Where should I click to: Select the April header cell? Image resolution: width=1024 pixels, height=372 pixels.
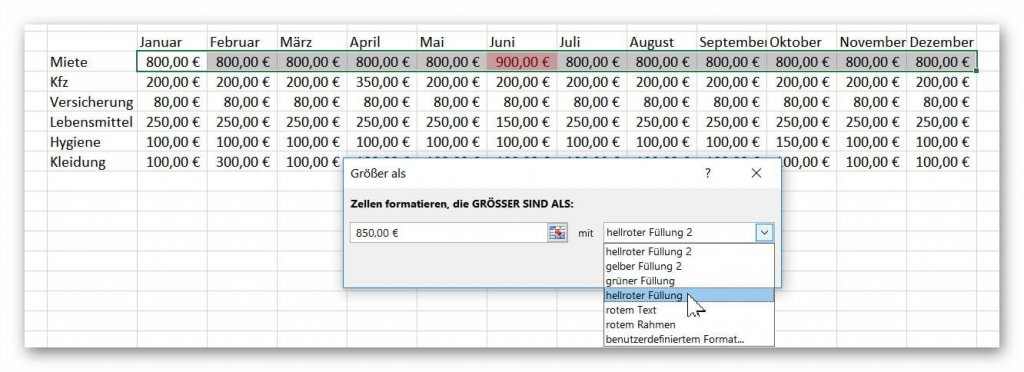(x=382, y=42)
